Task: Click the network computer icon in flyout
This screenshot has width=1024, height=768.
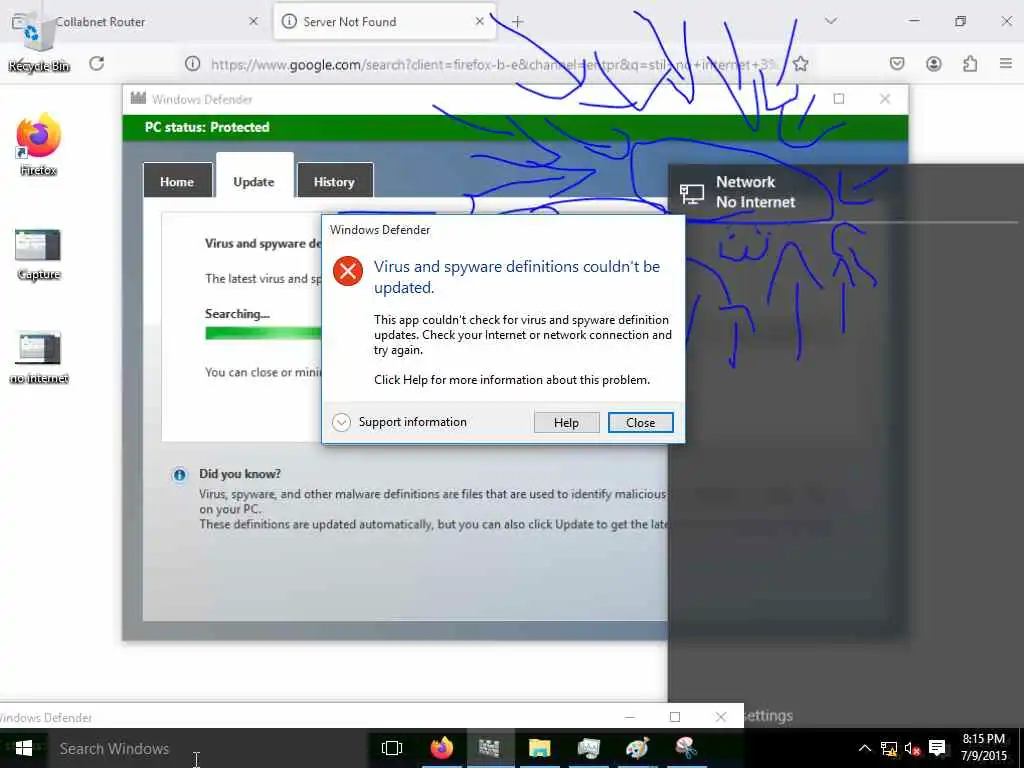Action: tap(692, 193)
